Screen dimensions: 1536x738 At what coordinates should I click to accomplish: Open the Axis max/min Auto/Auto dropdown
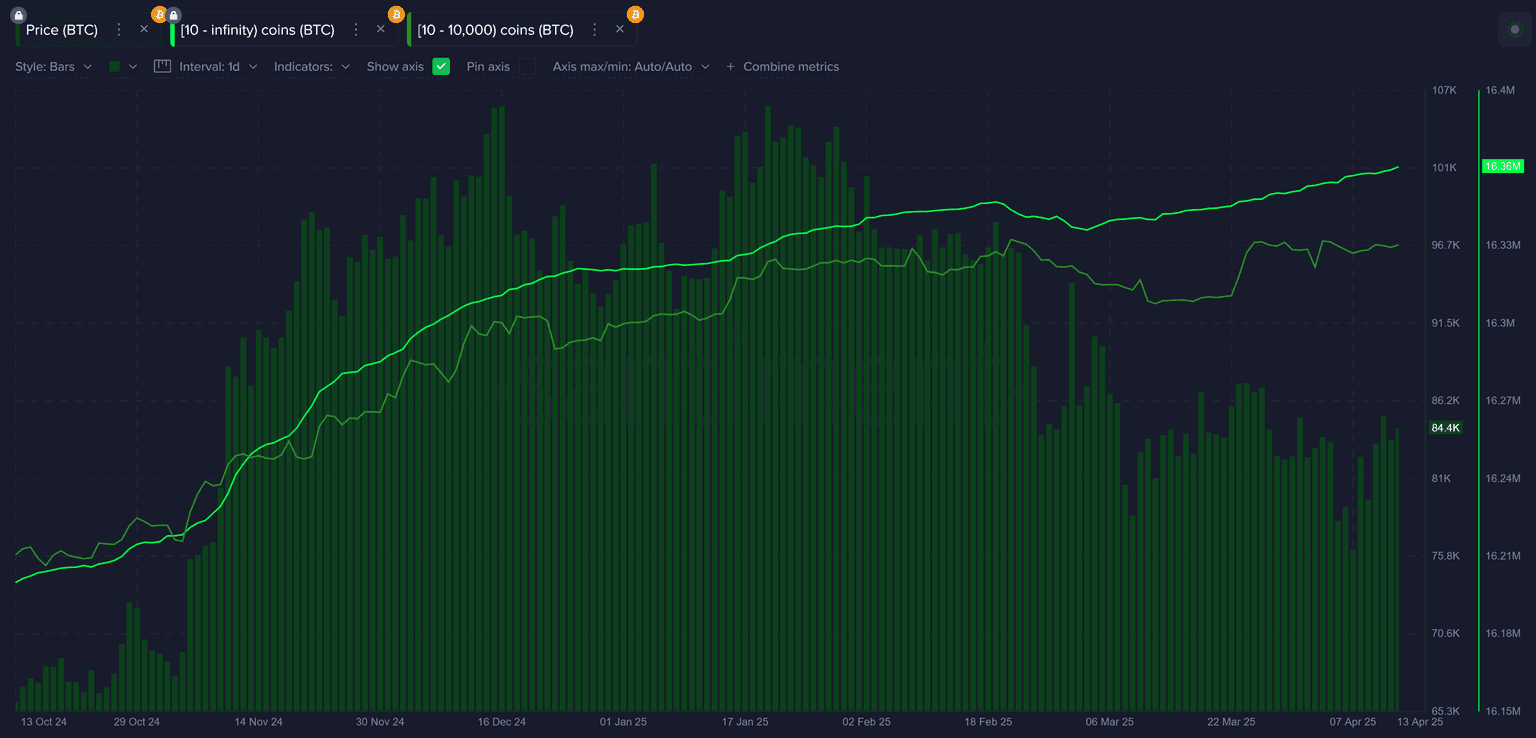(631, 67)
